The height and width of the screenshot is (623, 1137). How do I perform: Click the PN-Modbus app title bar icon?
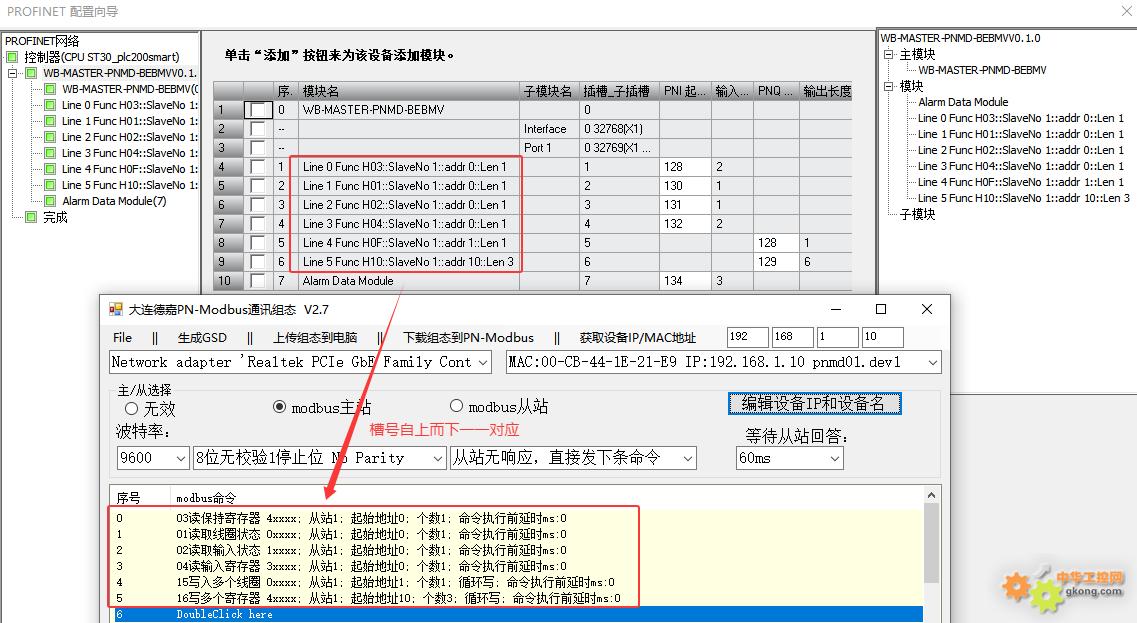pyautogui.click(x=116, y=310)
